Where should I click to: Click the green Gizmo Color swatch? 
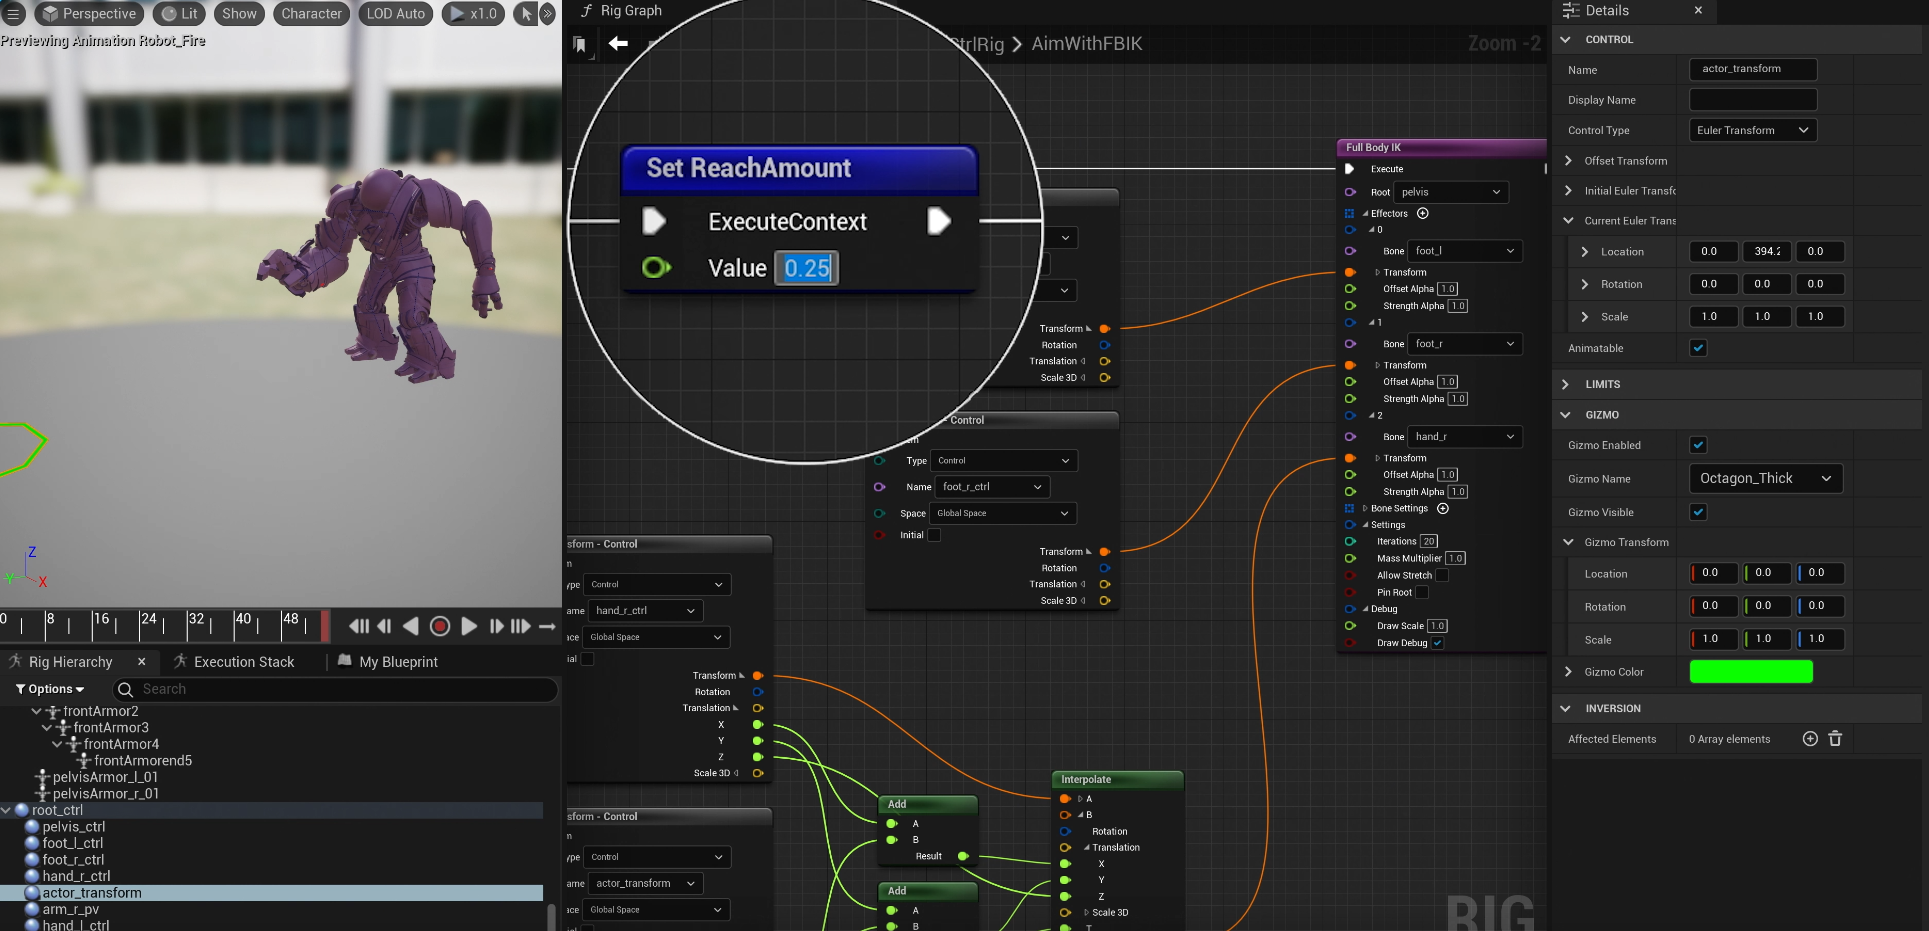click(1750, 672)
